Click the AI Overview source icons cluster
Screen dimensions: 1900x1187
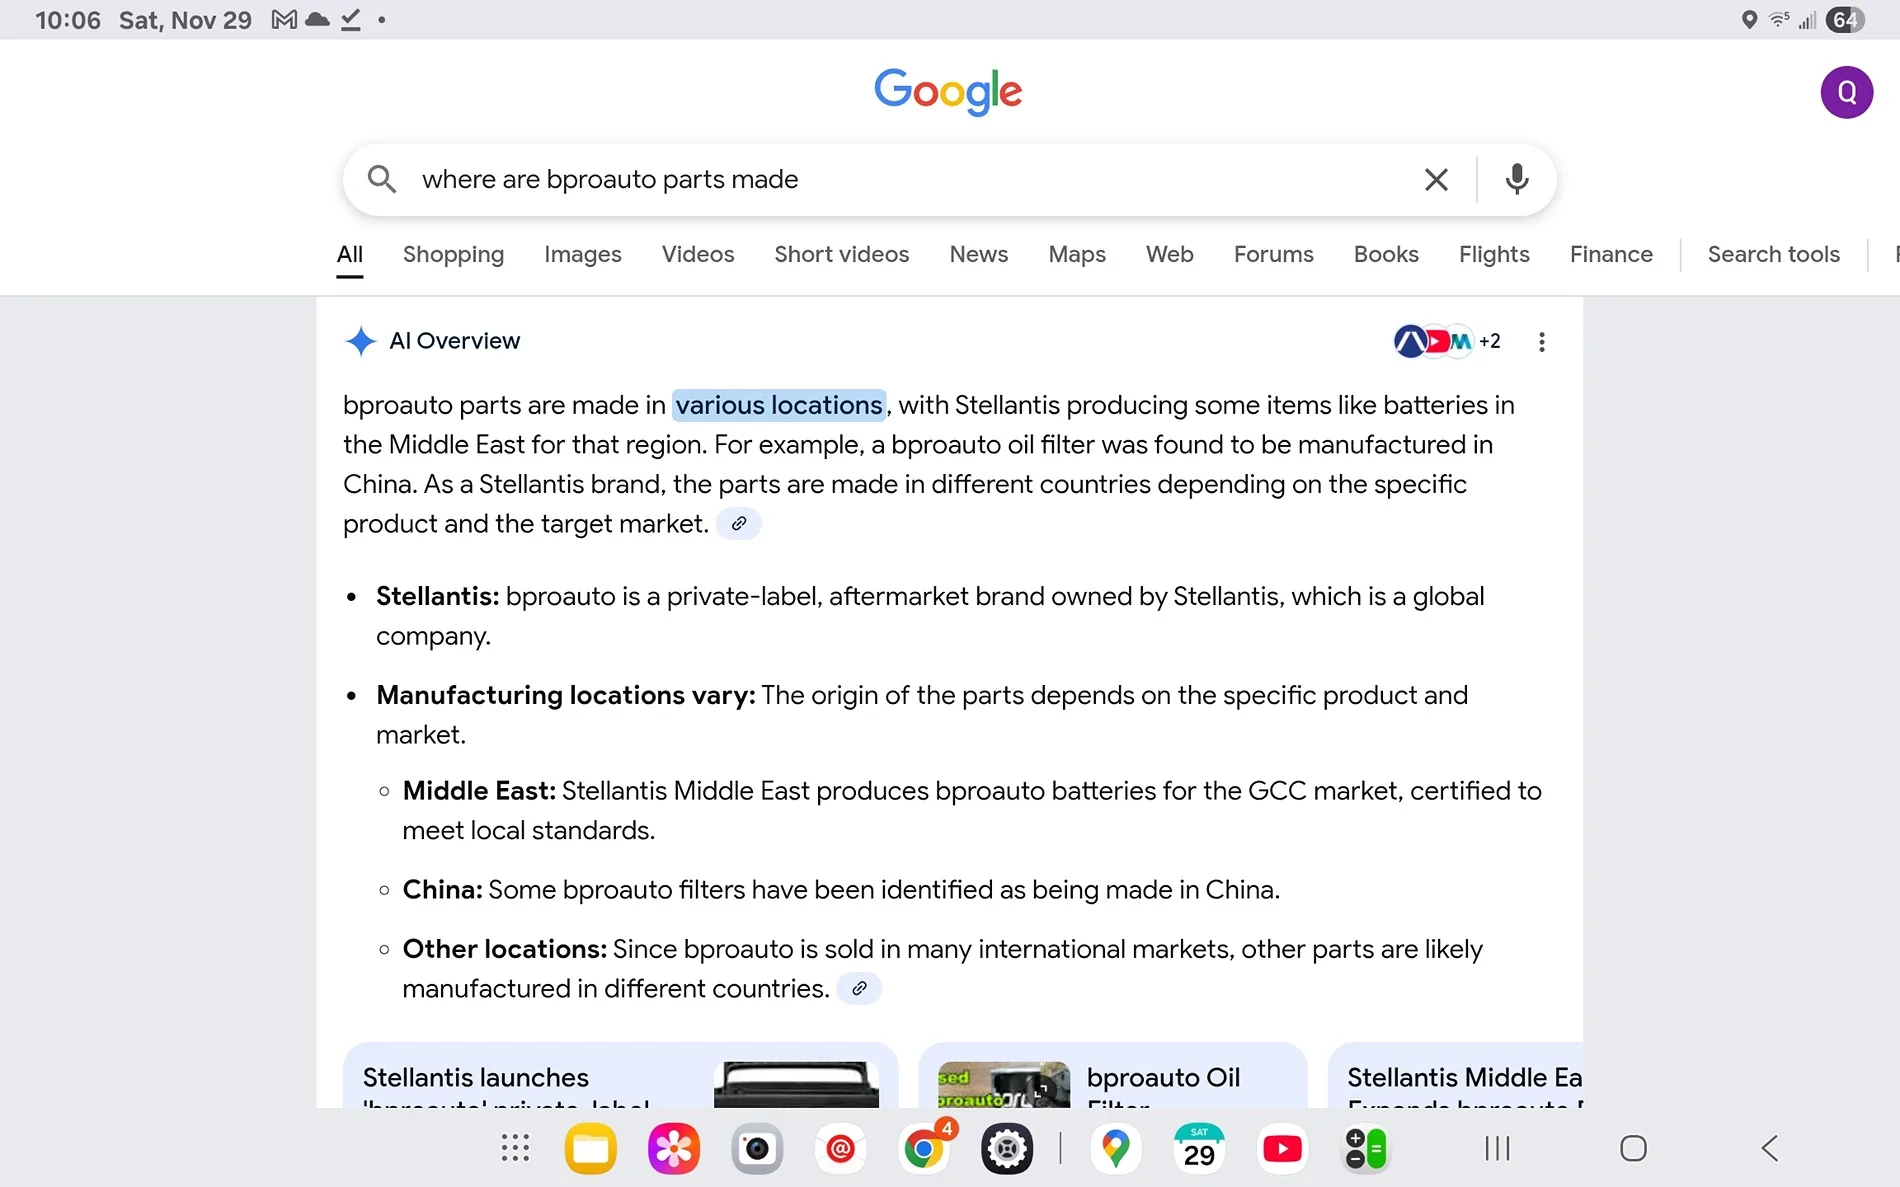(1447, 341)
